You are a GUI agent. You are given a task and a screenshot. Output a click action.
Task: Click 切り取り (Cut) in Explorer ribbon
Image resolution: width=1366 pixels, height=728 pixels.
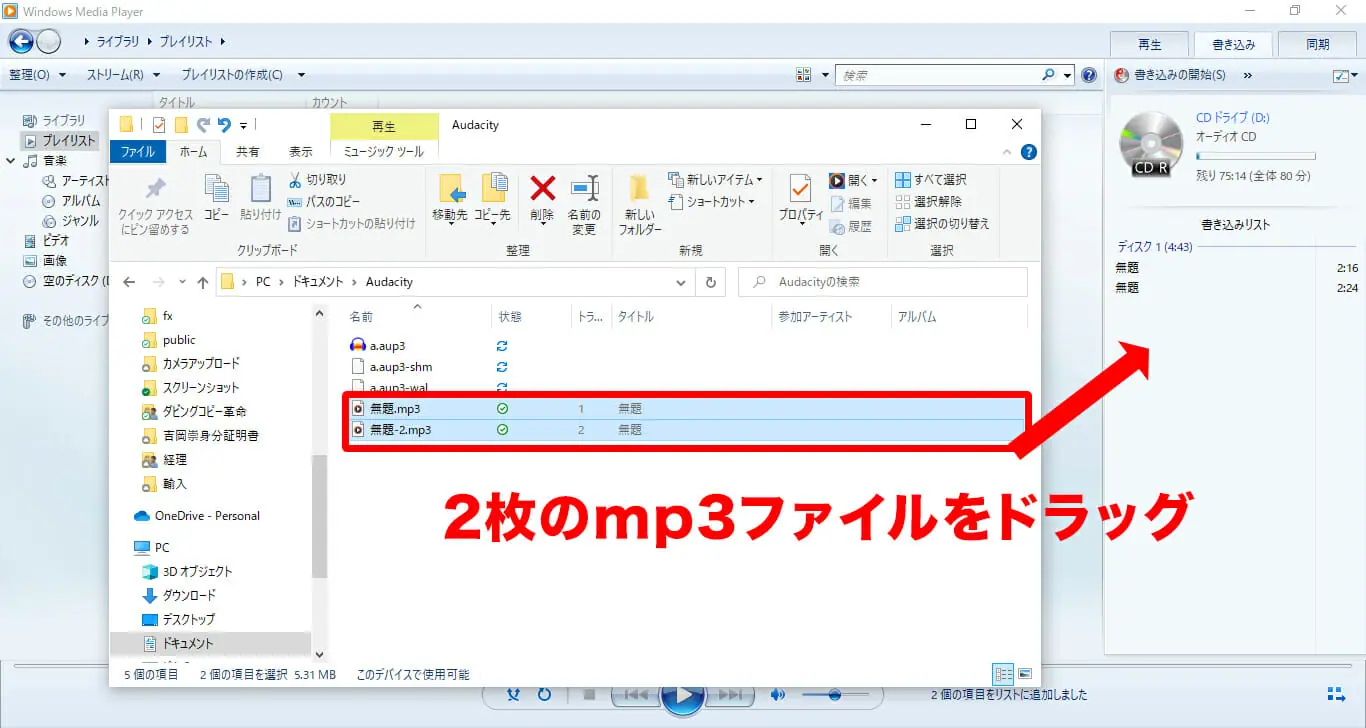(x=317, y=180)
